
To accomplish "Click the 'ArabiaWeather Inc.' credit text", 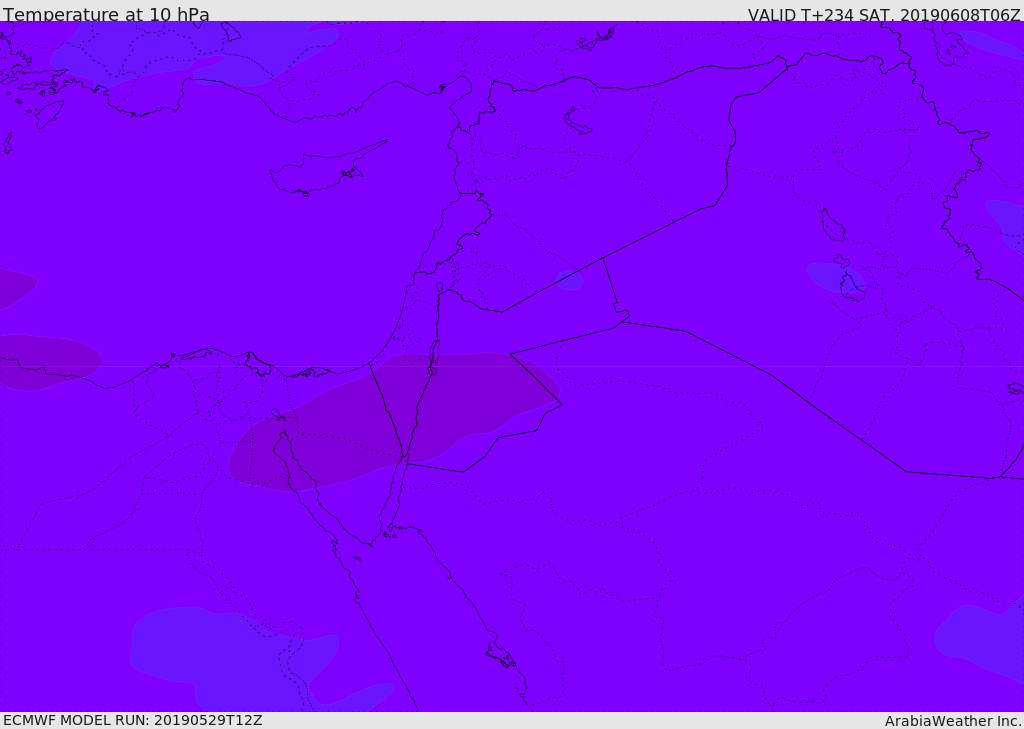I will tap(953, 721).
